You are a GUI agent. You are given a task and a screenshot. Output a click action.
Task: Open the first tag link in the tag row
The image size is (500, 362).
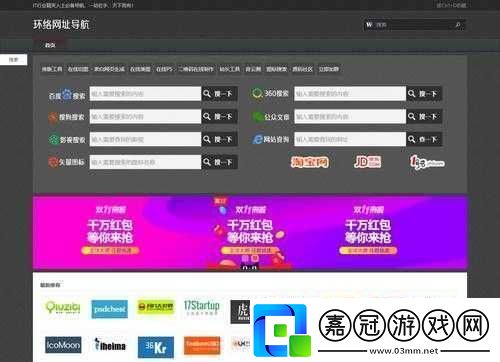(52, 69)
